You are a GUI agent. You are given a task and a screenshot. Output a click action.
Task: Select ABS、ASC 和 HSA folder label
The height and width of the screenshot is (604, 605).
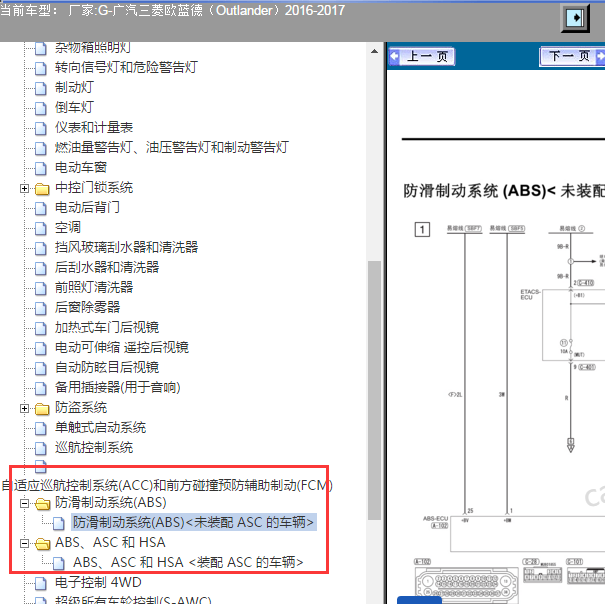click(x=110, y=543)
